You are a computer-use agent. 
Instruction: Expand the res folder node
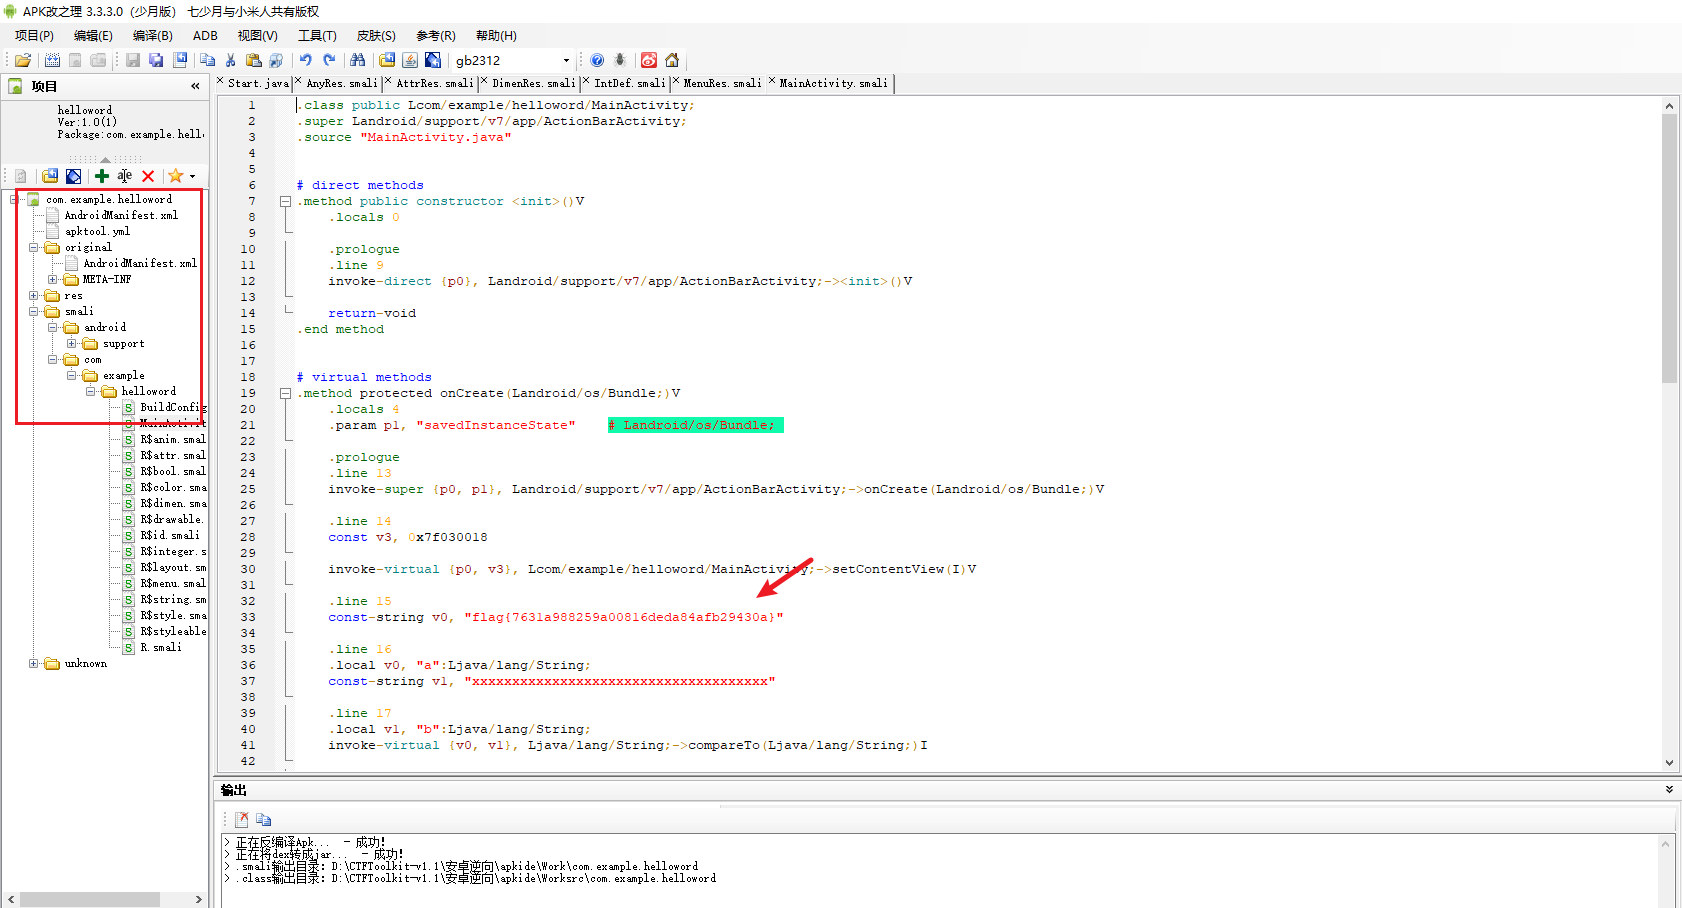(34, 295)
